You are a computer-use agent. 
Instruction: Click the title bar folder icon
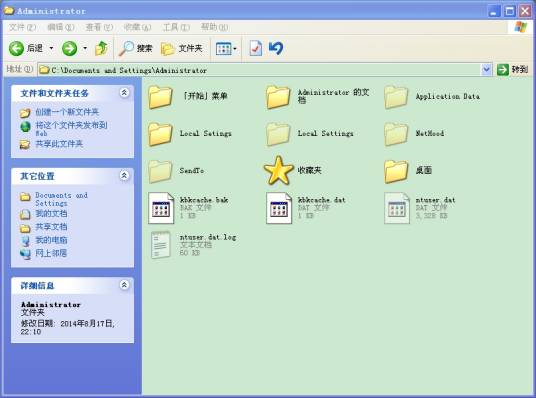pos(9,11)
